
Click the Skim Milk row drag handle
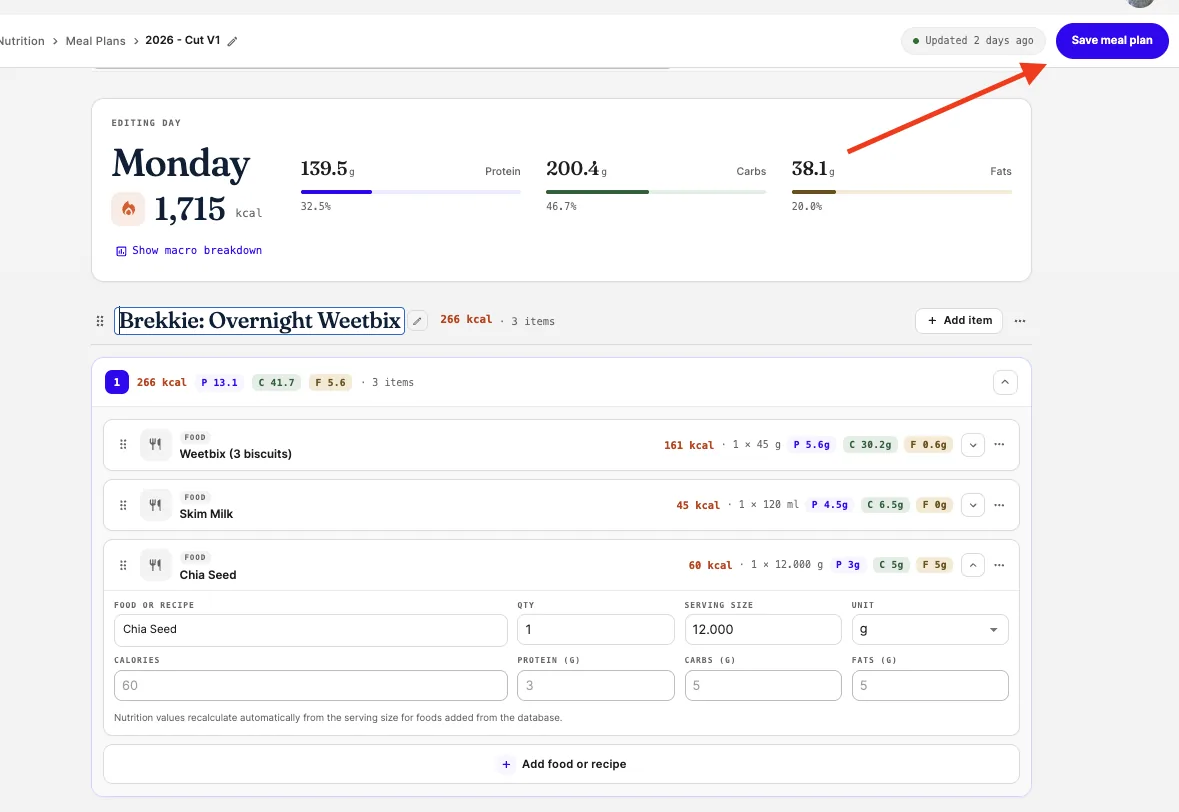123,505
